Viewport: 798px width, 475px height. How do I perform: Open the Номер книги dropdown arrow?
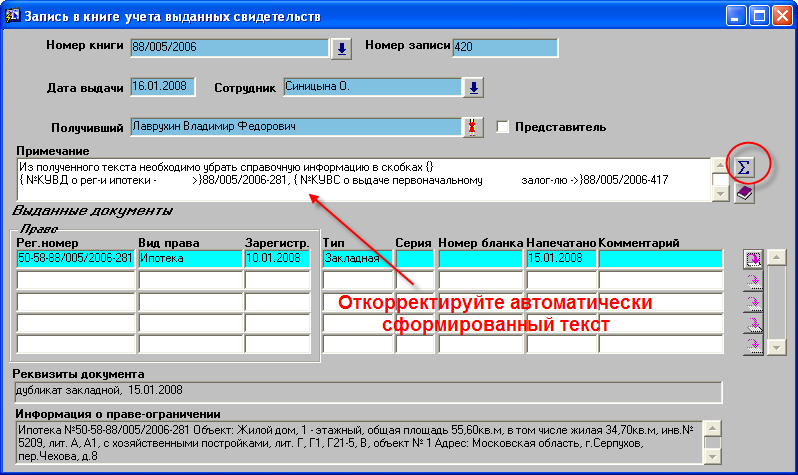(x=341, y=49)
